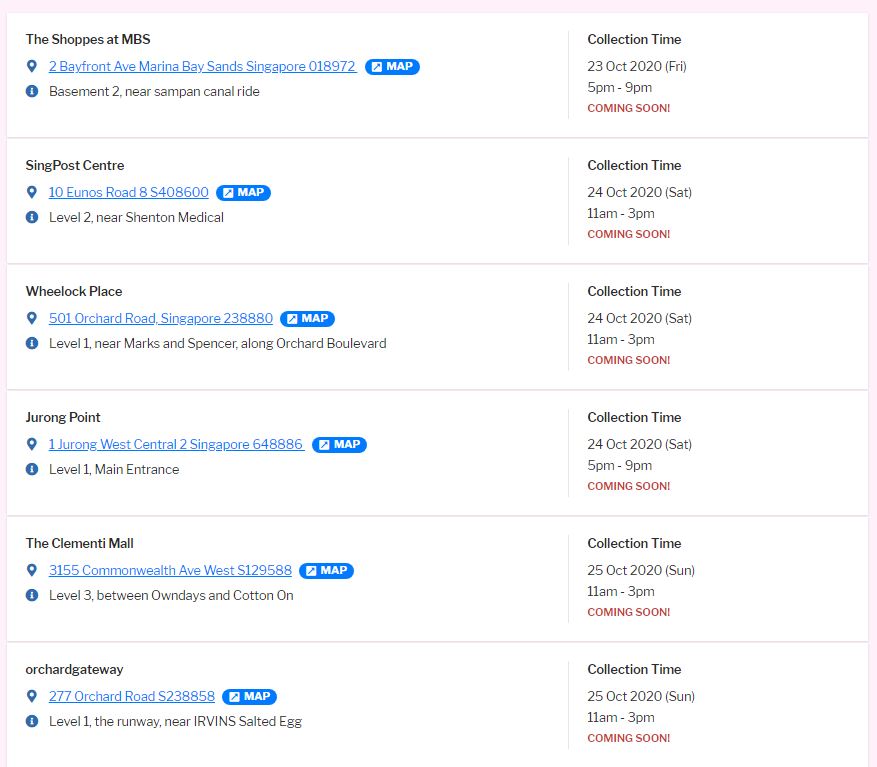This screenshot has height=767, width=877.
Task: Click the info icon beside Basement 2 sampan canal
Action: click(32, 91)
